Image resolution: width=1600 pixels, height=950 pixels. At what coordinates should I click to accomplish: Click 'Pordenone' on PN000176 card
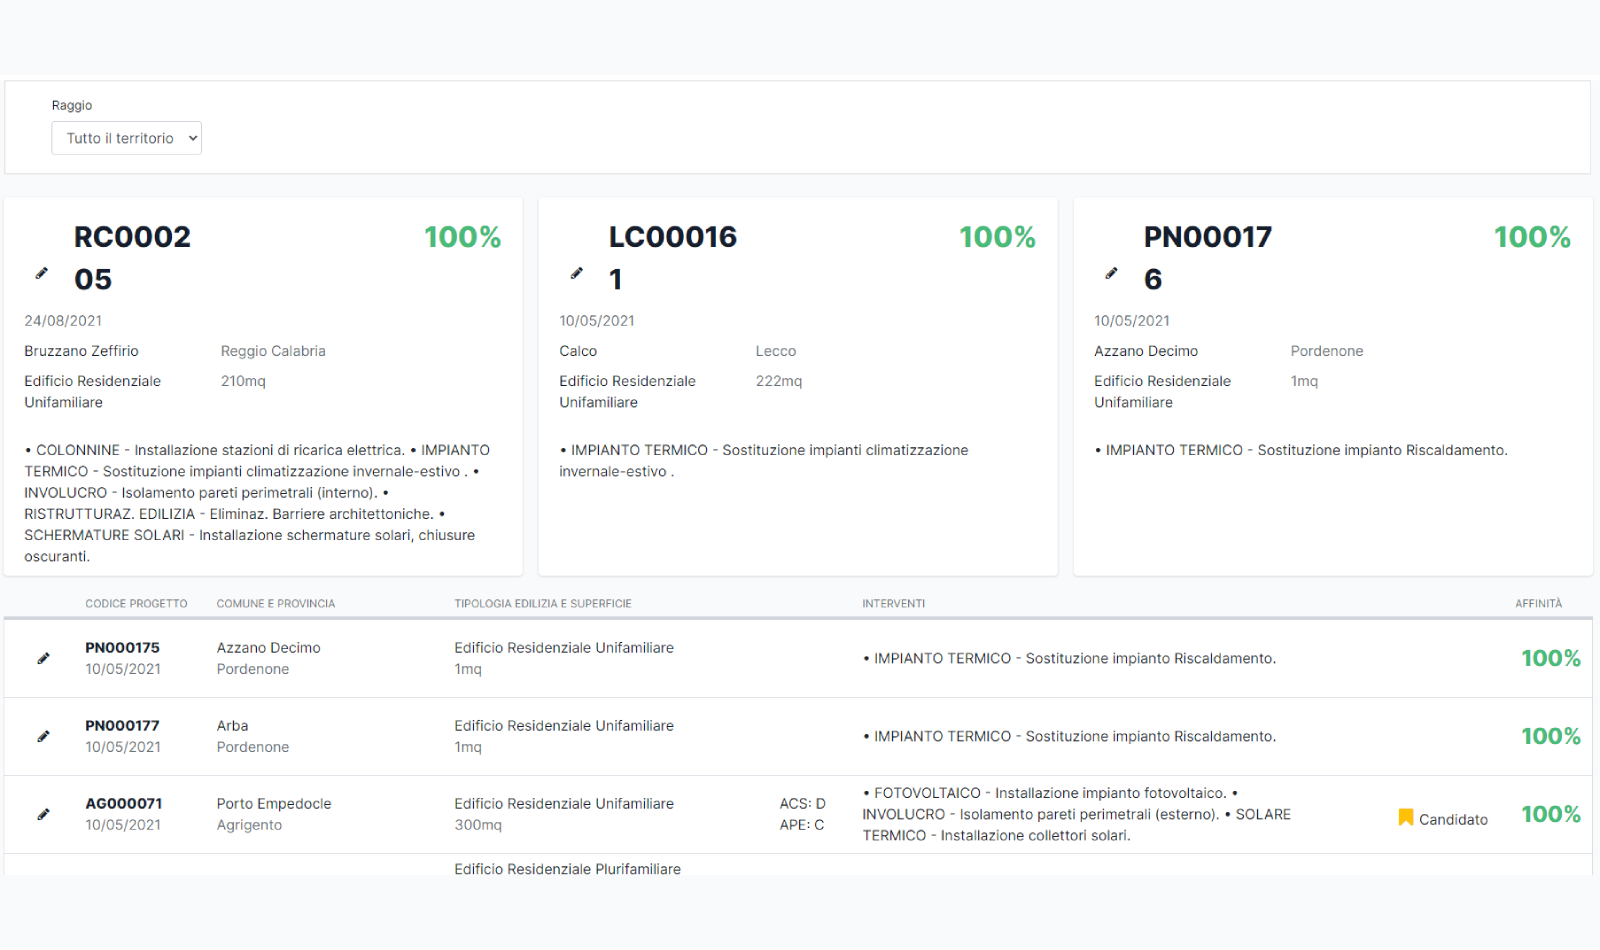(1327, 351)
